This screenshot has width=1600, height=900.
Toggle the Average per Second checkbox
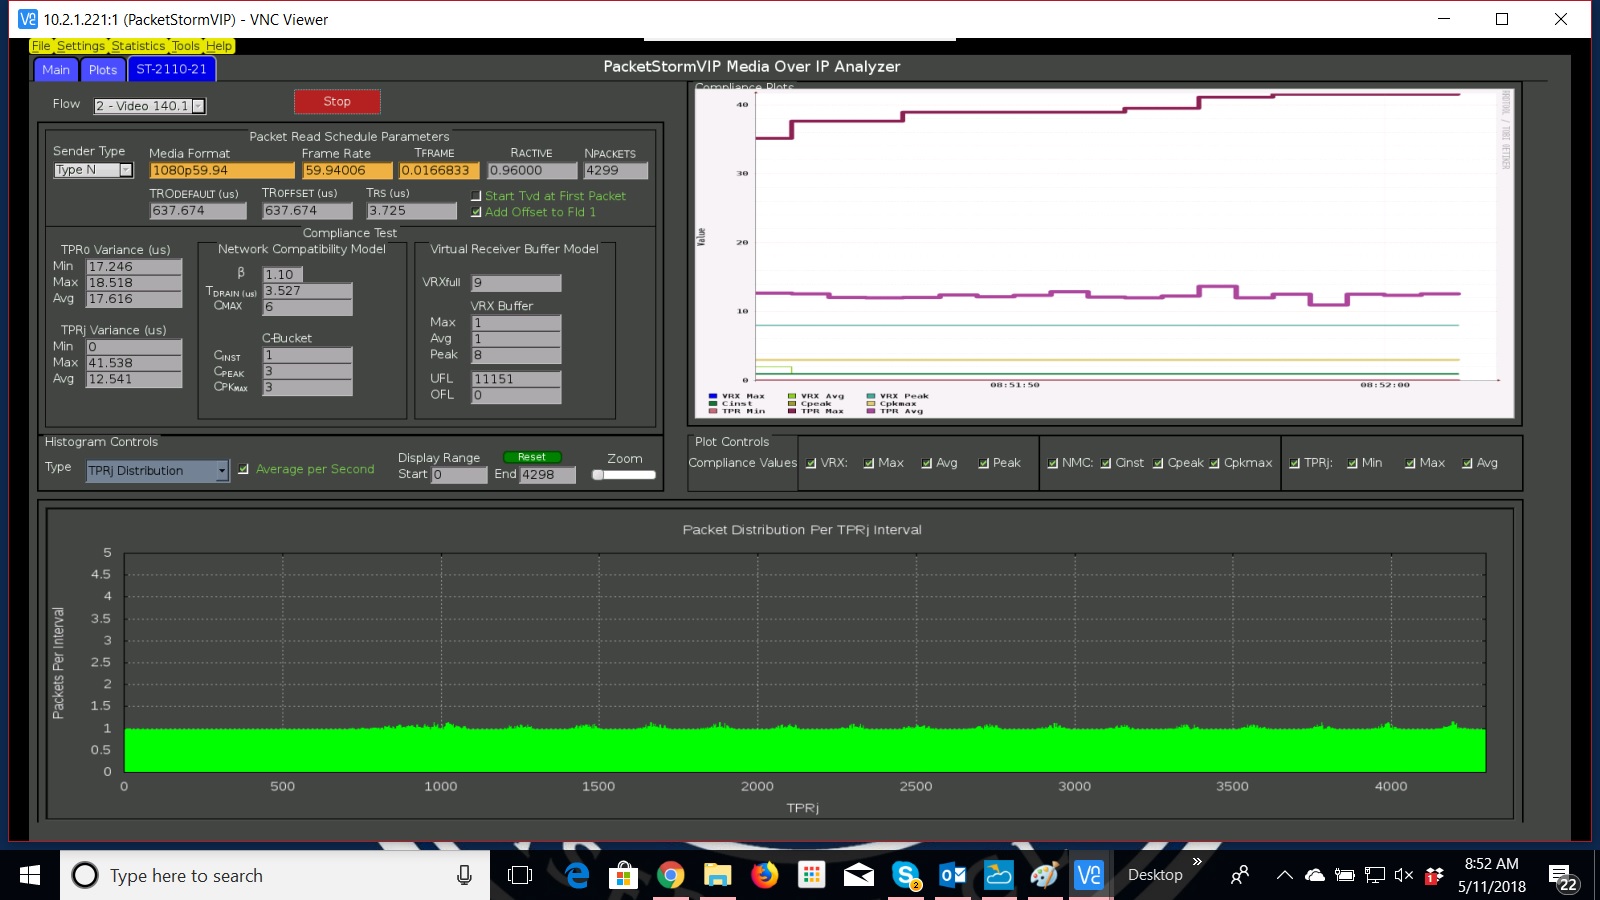tap(243, 469)
